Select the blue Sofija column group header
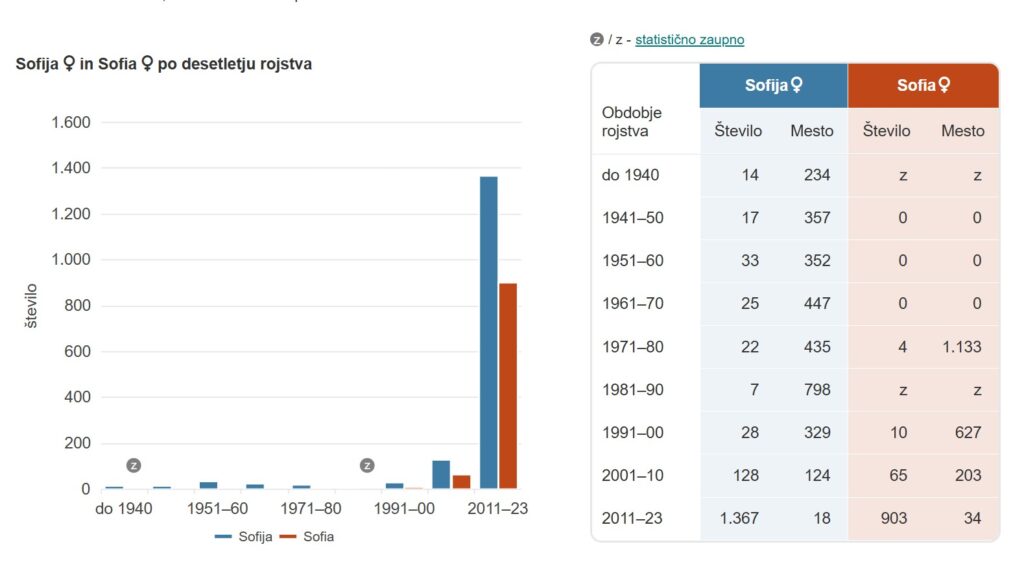The width and height of the screenshot is (1024, 588). (x=773, y=86)
